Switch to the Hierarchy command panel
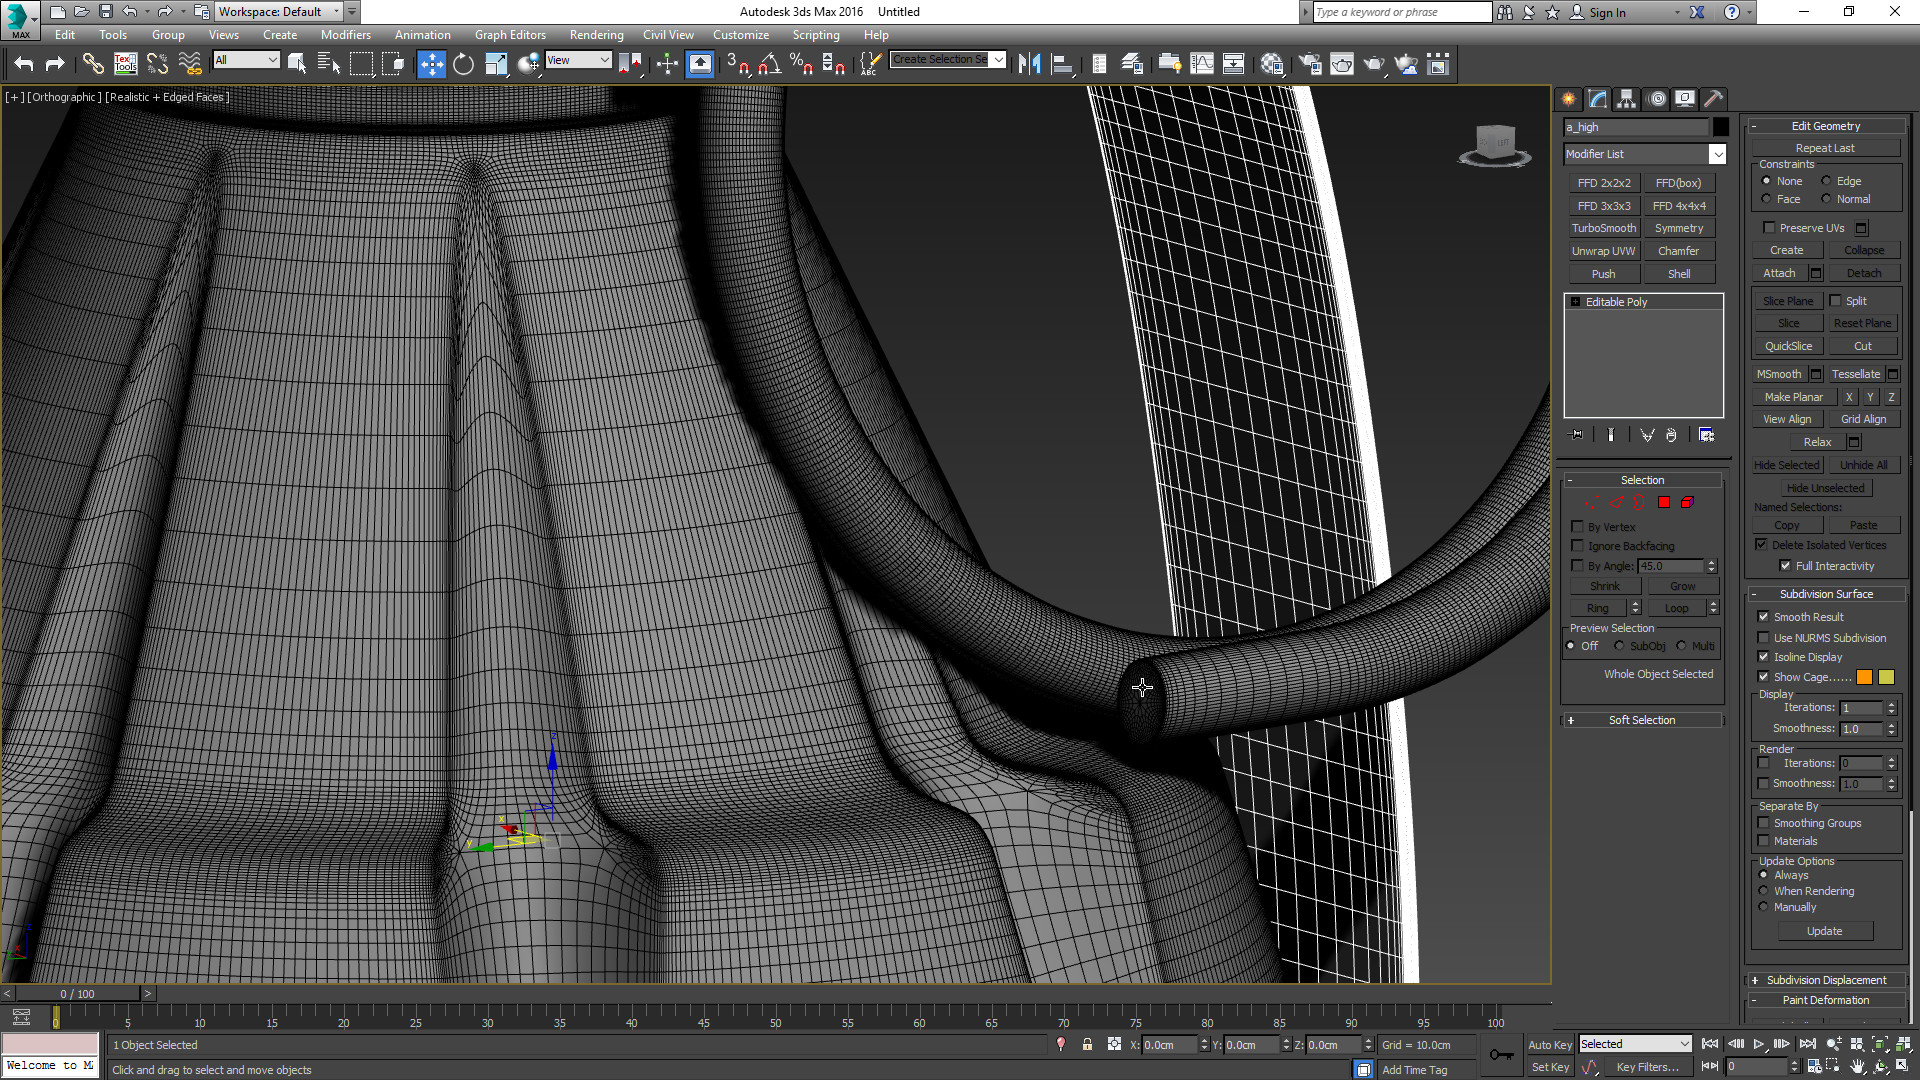Viewport: 1920px width, 1080px height. 1627,98
